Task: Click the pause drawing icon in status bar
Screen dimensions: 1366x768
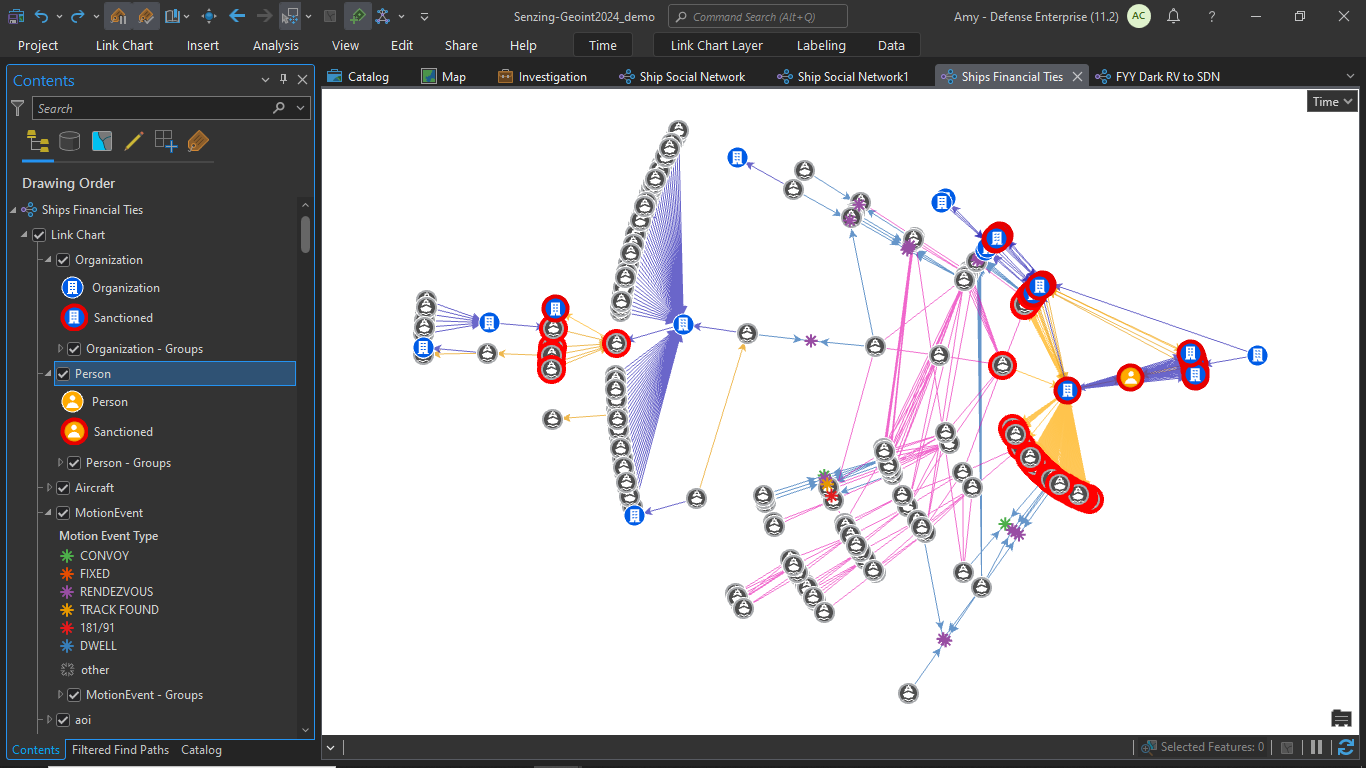Action: pos(1317,747)
